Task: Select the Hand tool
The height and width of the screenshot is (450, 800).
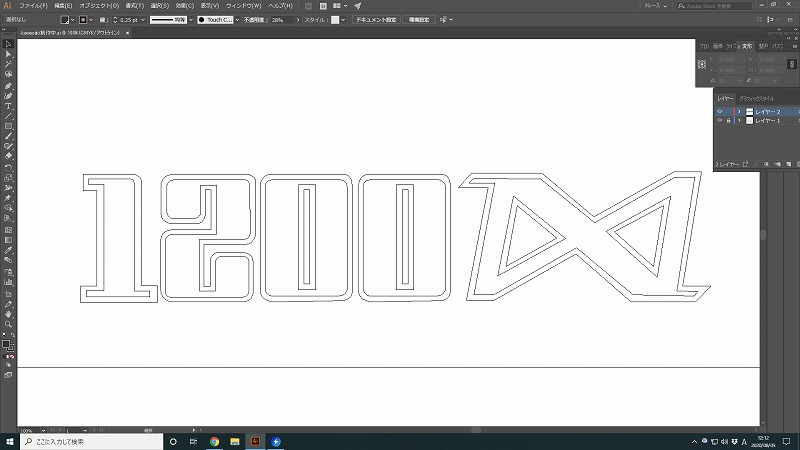Action: tap(8, 314)
